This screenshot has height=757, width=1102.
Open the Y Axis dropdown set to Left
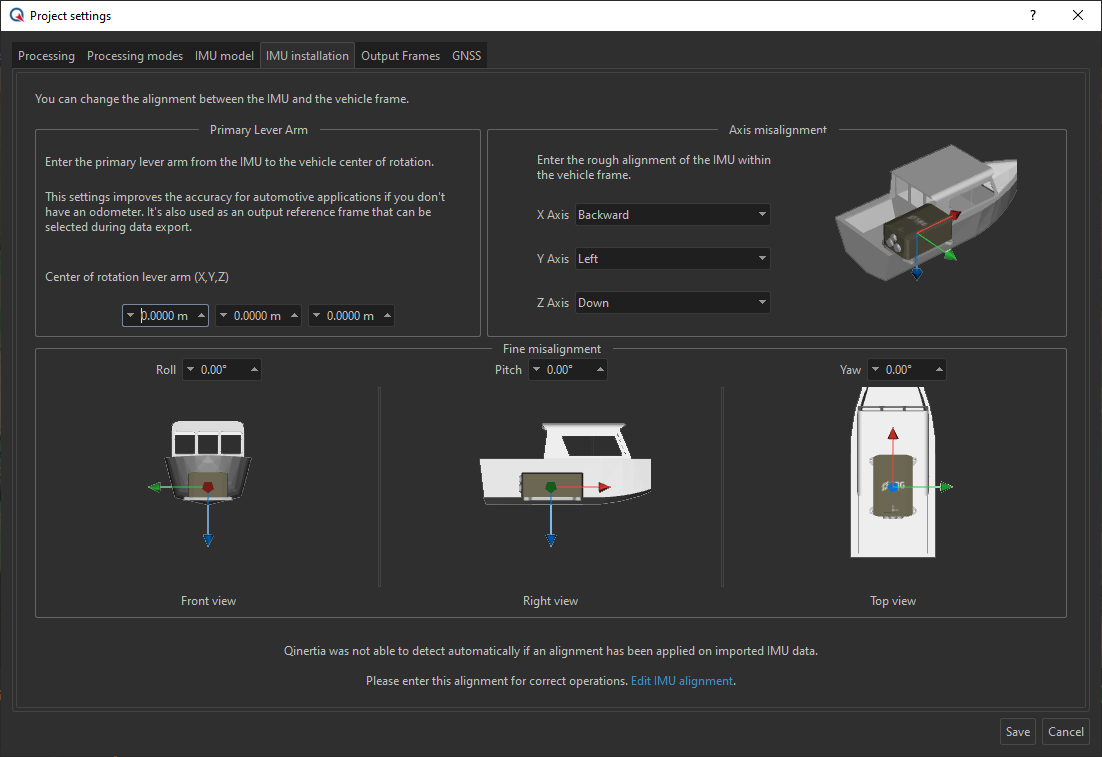pos(673,259)
